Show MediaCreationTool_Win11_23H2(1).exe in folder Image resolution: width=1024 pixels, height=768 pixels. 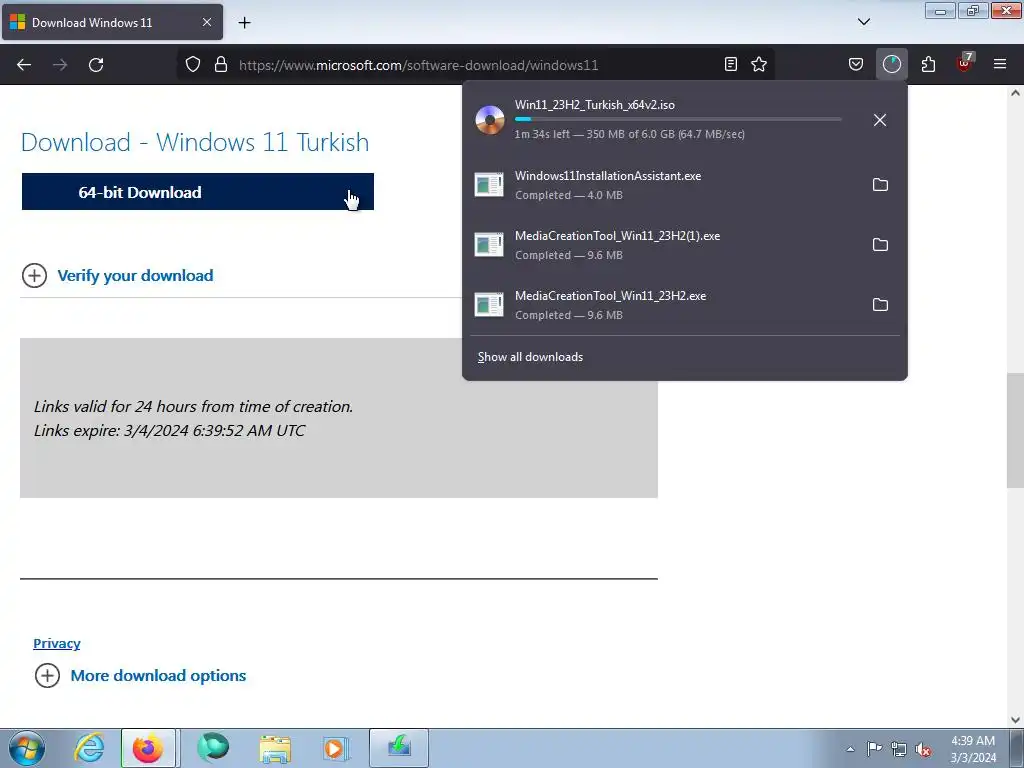[880, 245]
